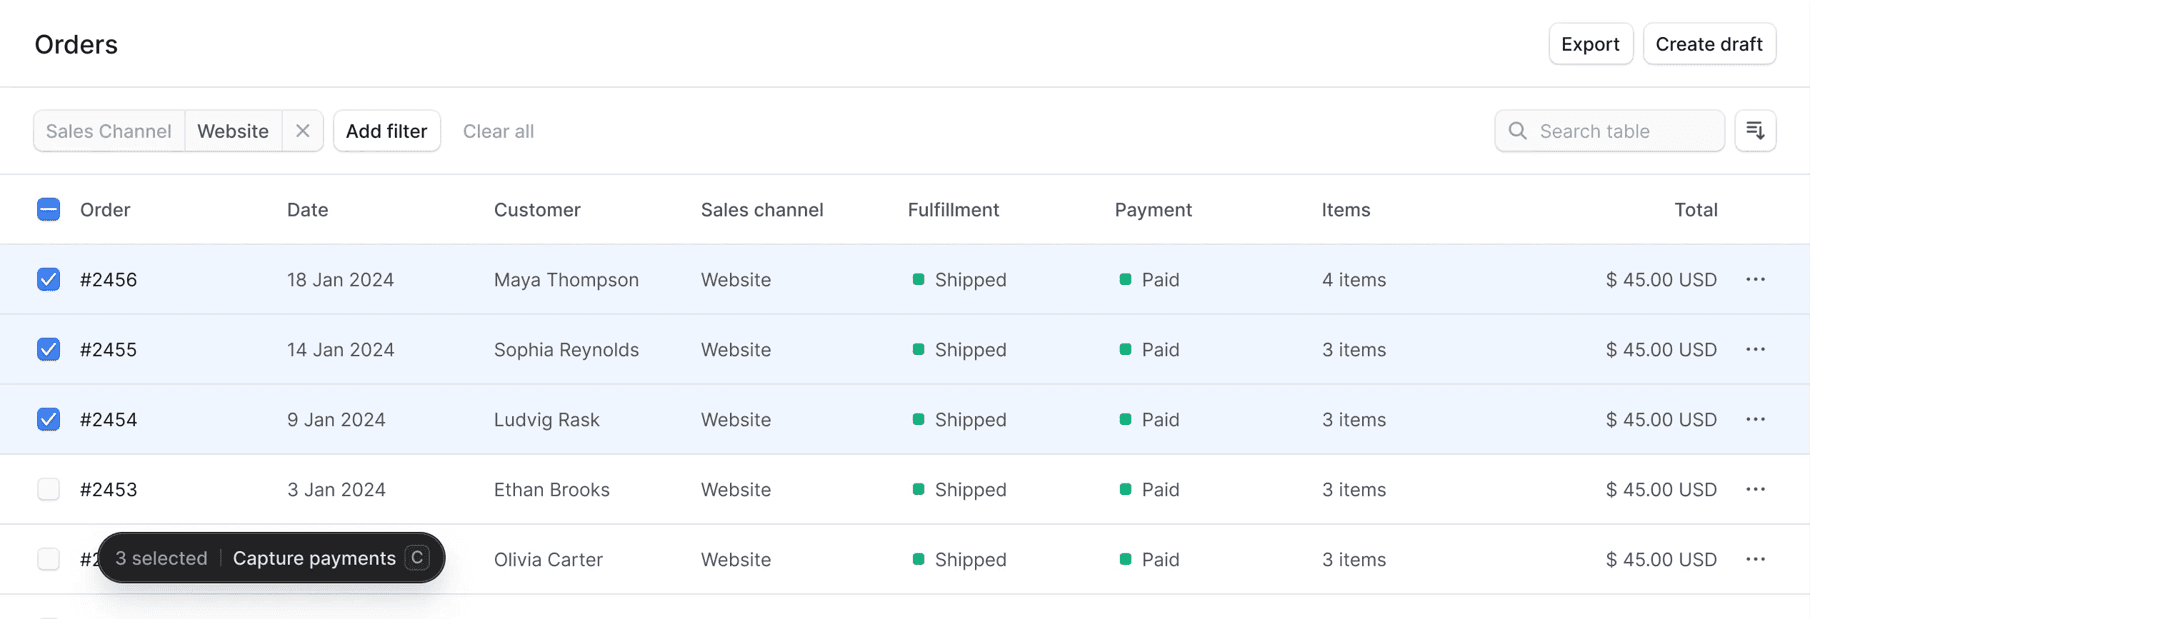Click the Items column header
This screenshot has height=619, width=2160.
[1346, 210]
